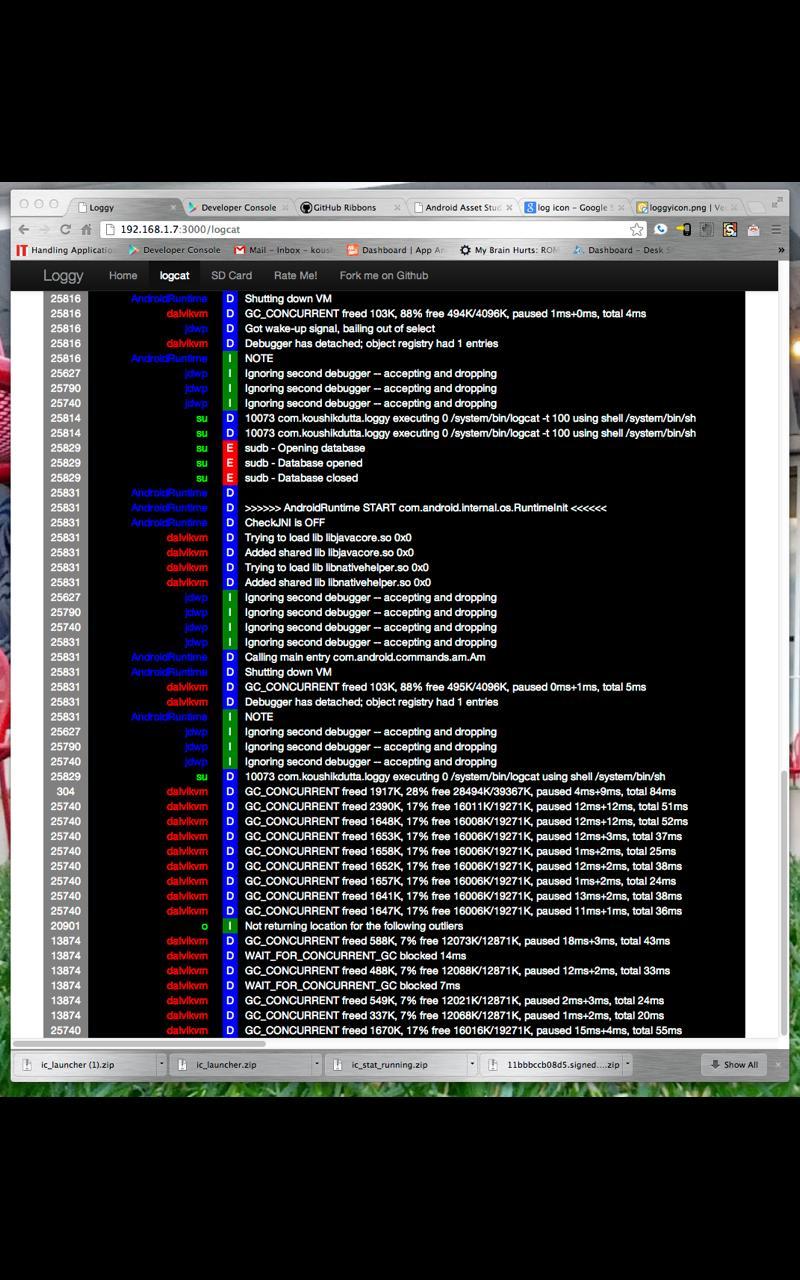Click the vertical scrollbar of the page
Viewport: 800px width, 1280px height.
[783, 900]
